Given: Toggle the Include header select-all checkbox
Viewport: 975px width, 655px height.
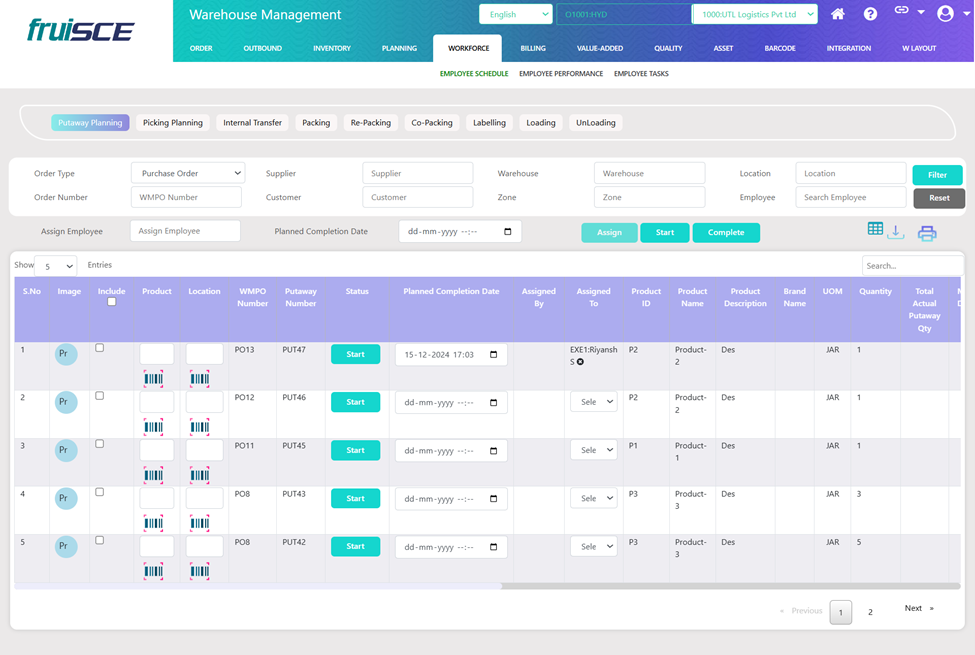Looking at the screenshot, I should 112,302.
